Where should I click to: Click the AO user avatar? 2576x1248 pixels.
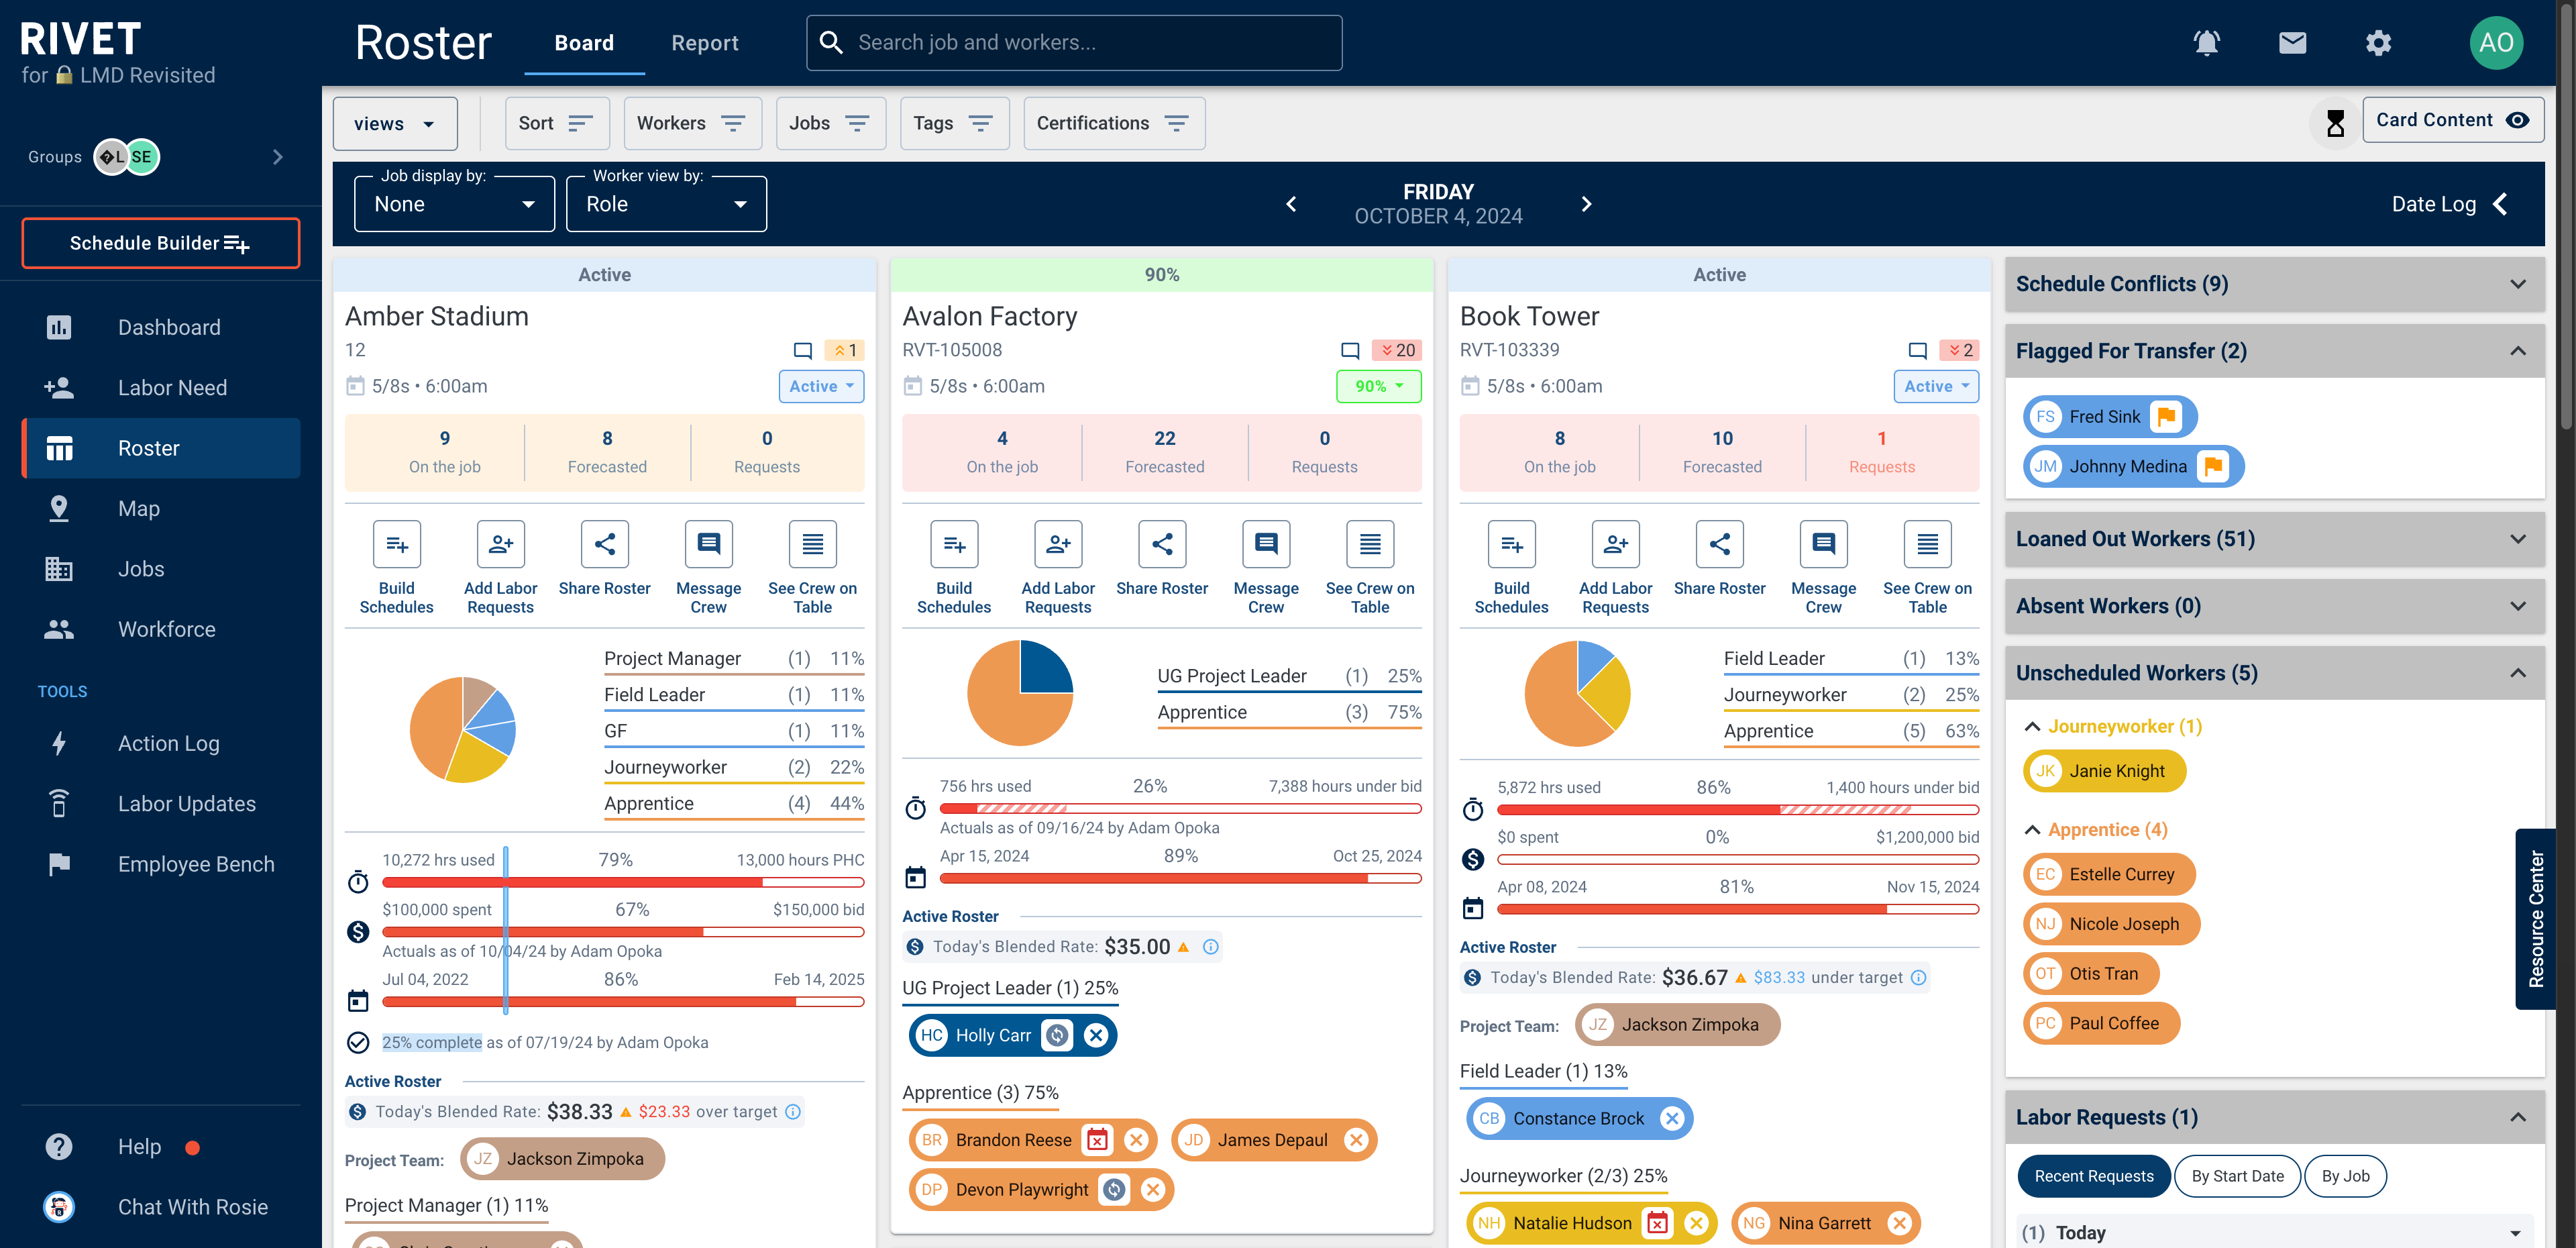[x=2496, y=43]
